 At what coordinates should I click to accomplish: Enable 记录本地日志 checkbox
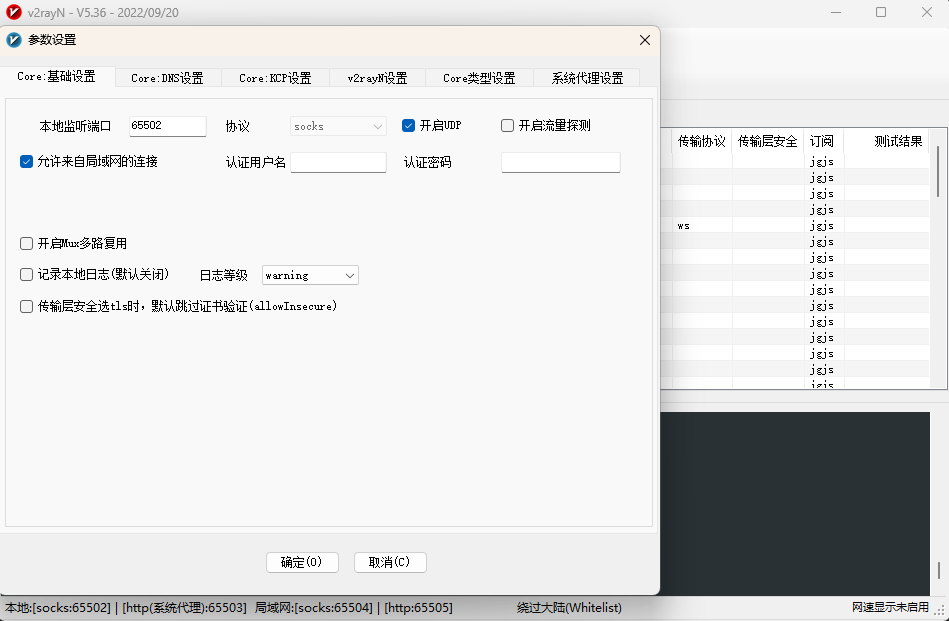(27, 274)
